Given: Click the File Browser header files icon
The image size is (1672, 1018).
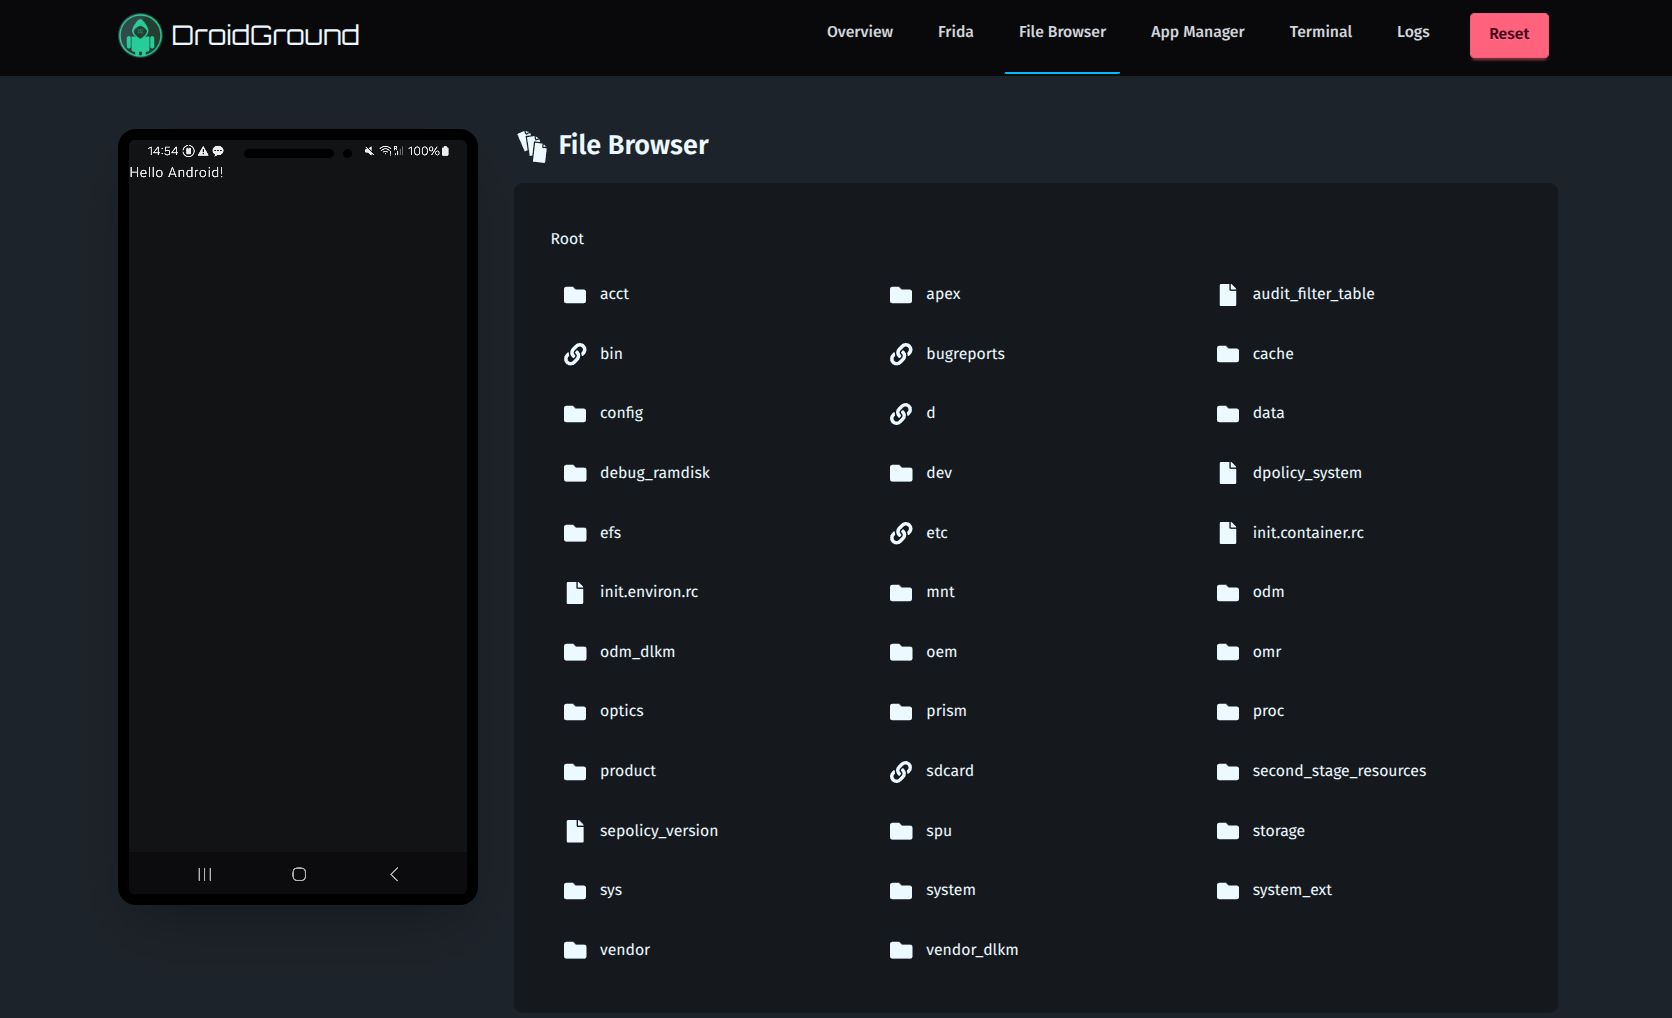Looking at the screenshot, I should point(532,146).
